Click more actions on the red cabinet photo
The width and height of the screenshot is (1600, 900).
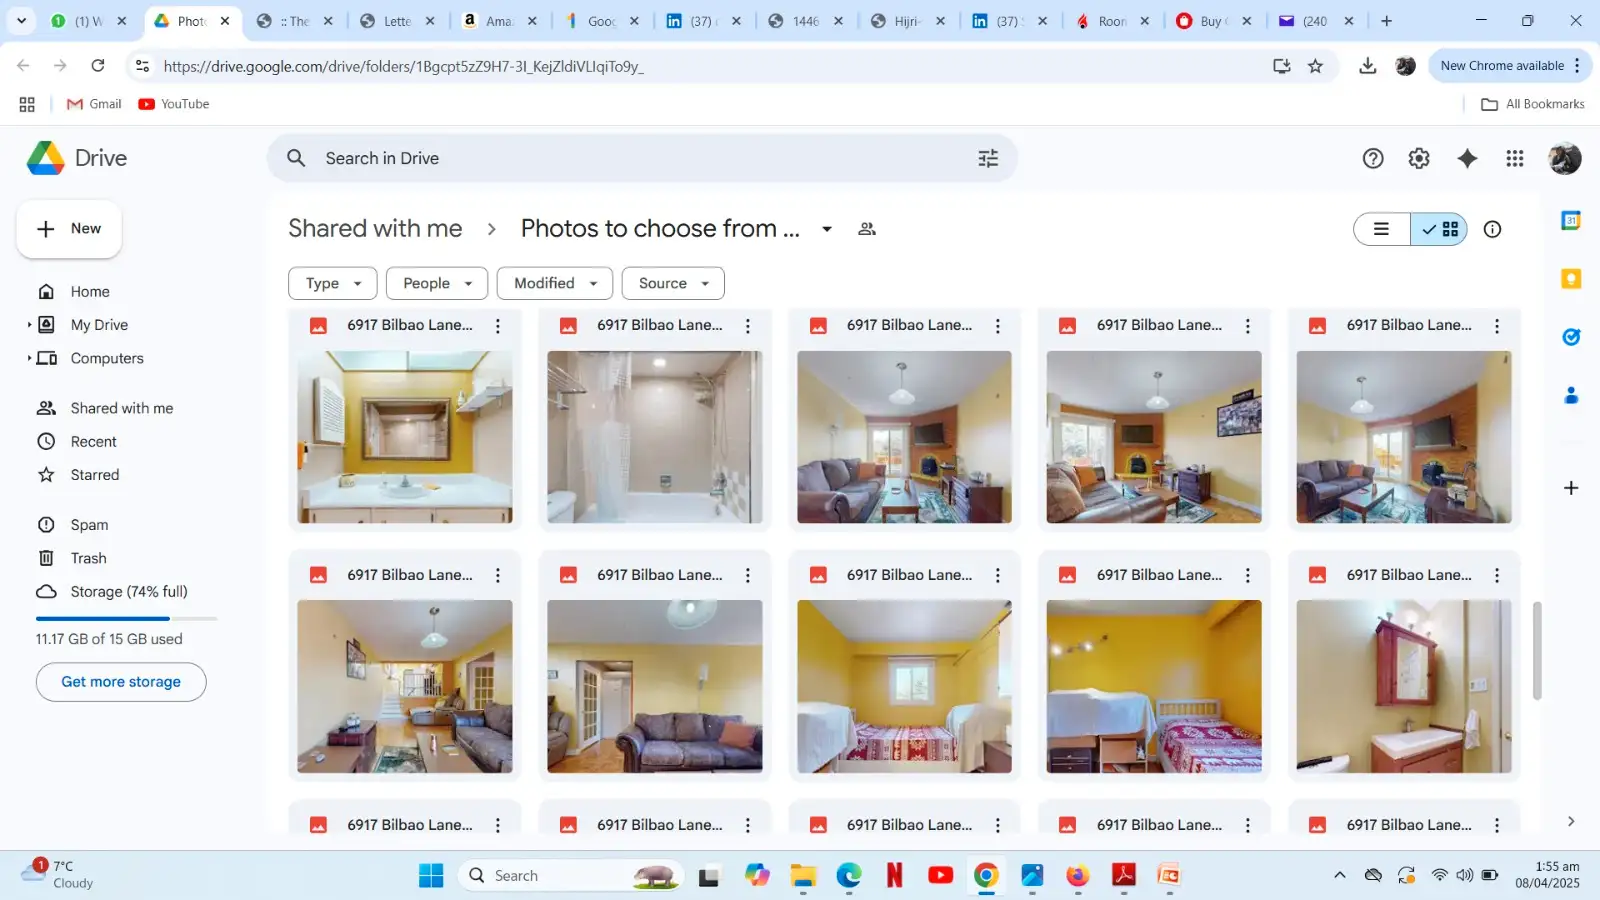pos(1497,575)
